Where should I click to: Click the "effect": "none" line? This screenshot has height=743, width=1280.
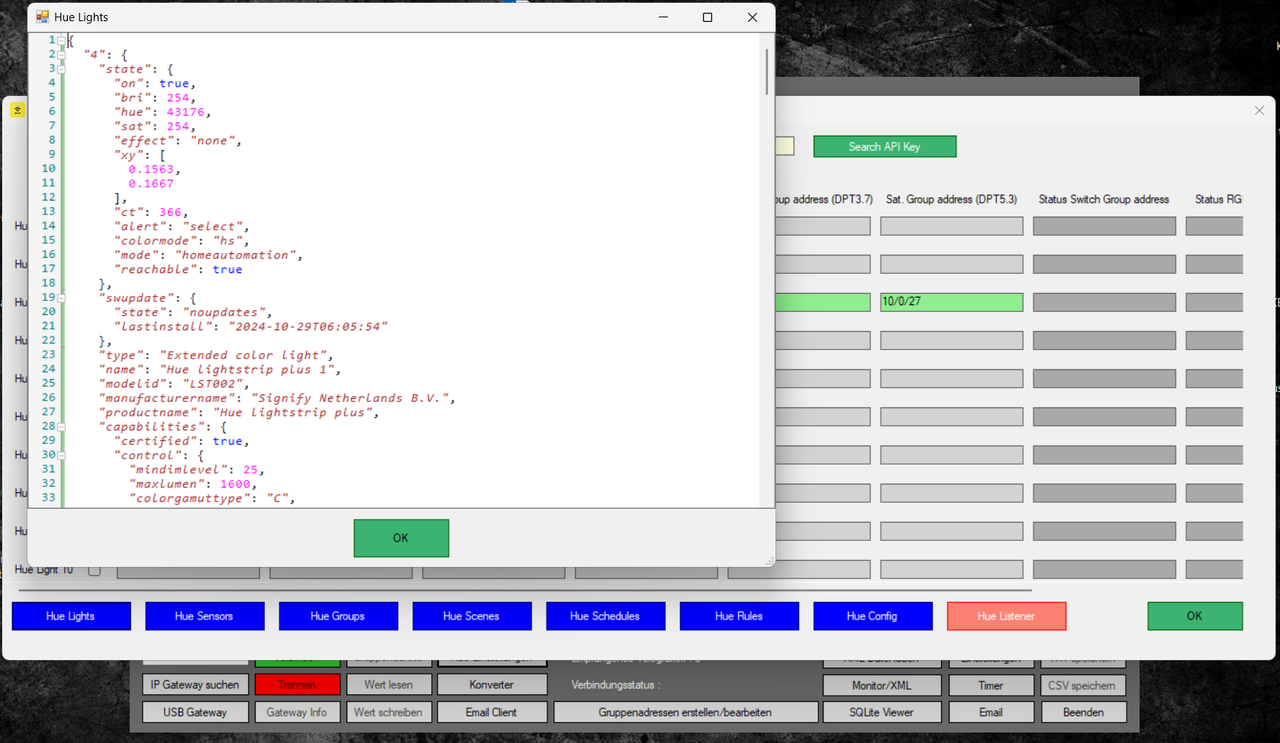click(180, 141)
